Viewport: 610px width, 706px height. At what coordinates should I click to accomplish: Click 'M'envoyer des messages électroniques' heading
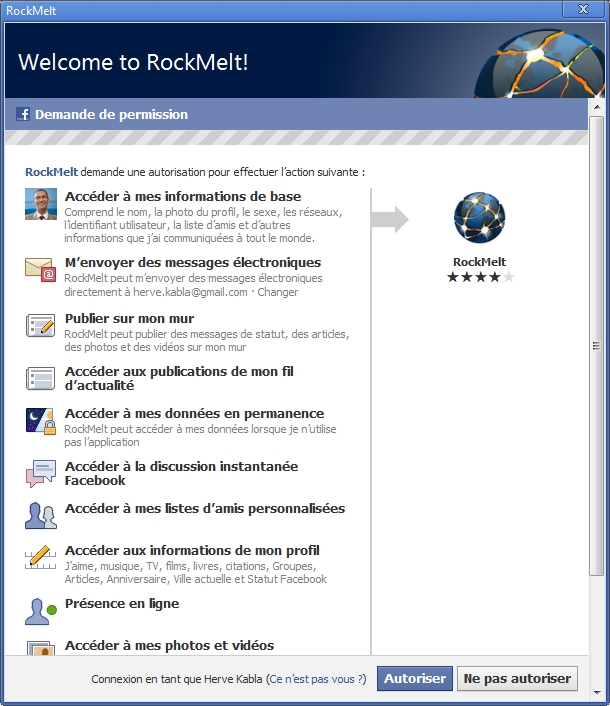pos(193,262)
